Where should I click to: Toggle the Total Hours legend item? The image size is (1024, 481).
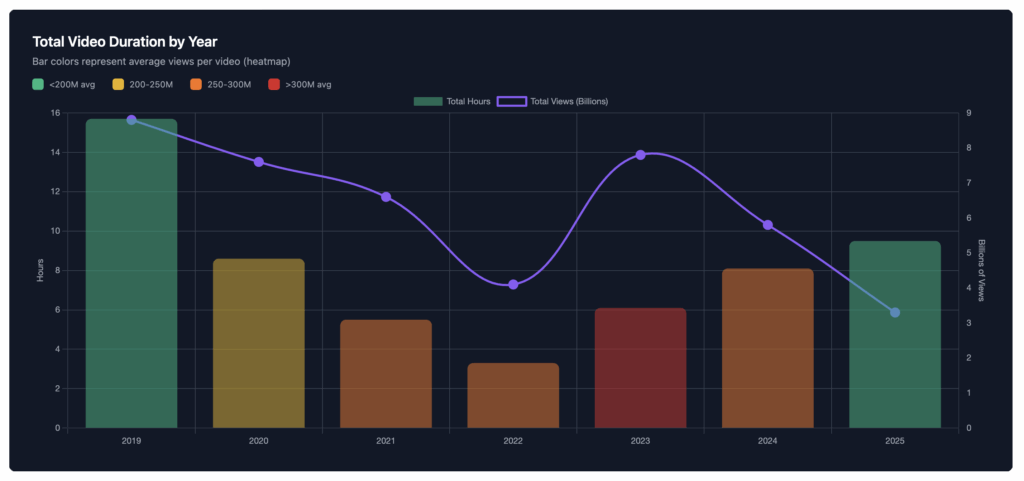[451, 102]
